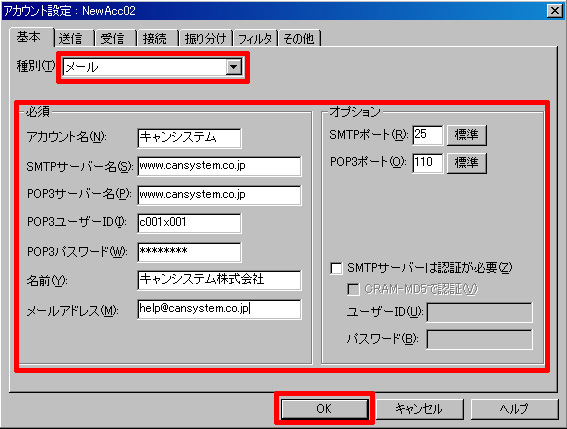The width and height of the screenshot is (567, 429).
Task: Select the 振り分け tab
Action: click(205, 38)
